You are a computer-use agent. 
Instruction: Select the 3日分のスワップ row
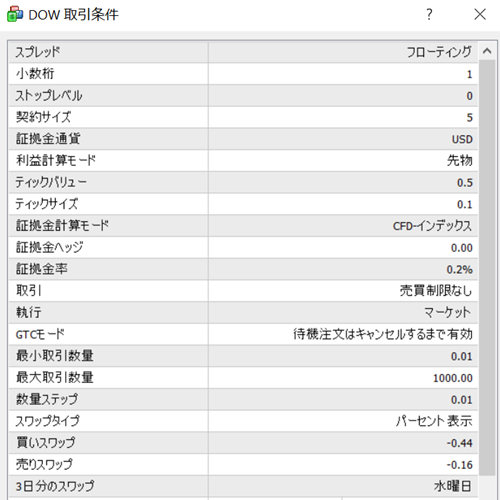tap(243, 486)
